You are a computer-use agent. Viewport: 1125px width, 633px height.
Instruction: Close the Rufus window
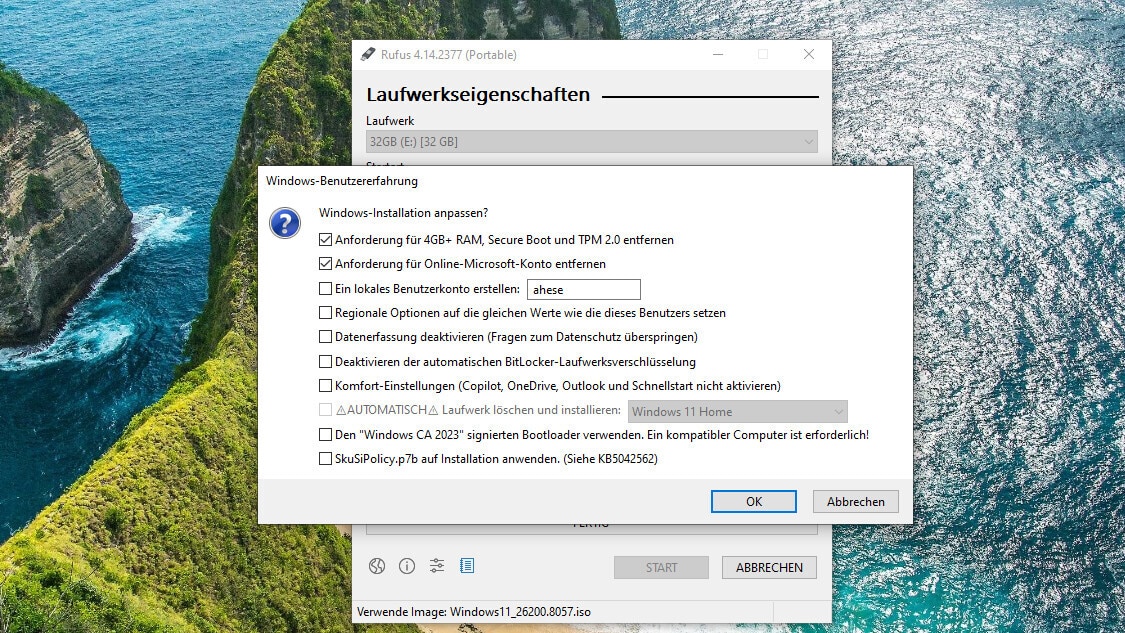point(809,55)
